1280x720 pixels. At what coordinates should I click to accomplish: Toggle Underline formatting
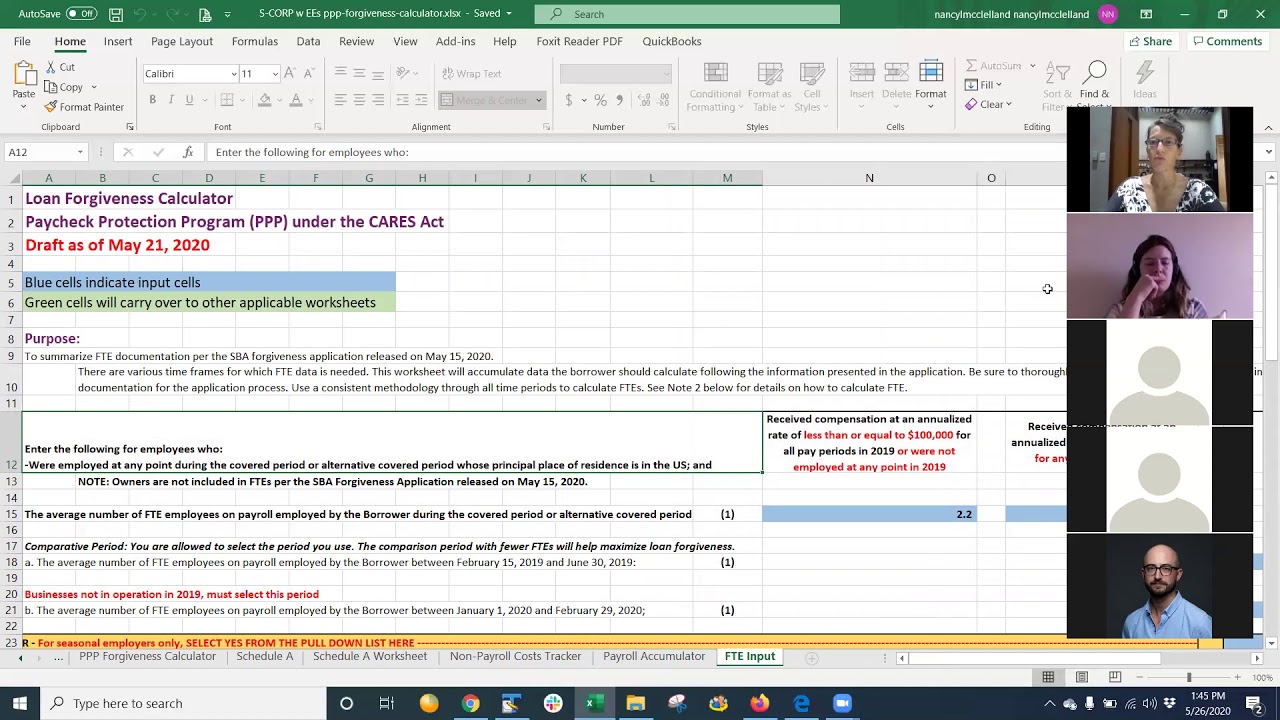tap(189, 100)
